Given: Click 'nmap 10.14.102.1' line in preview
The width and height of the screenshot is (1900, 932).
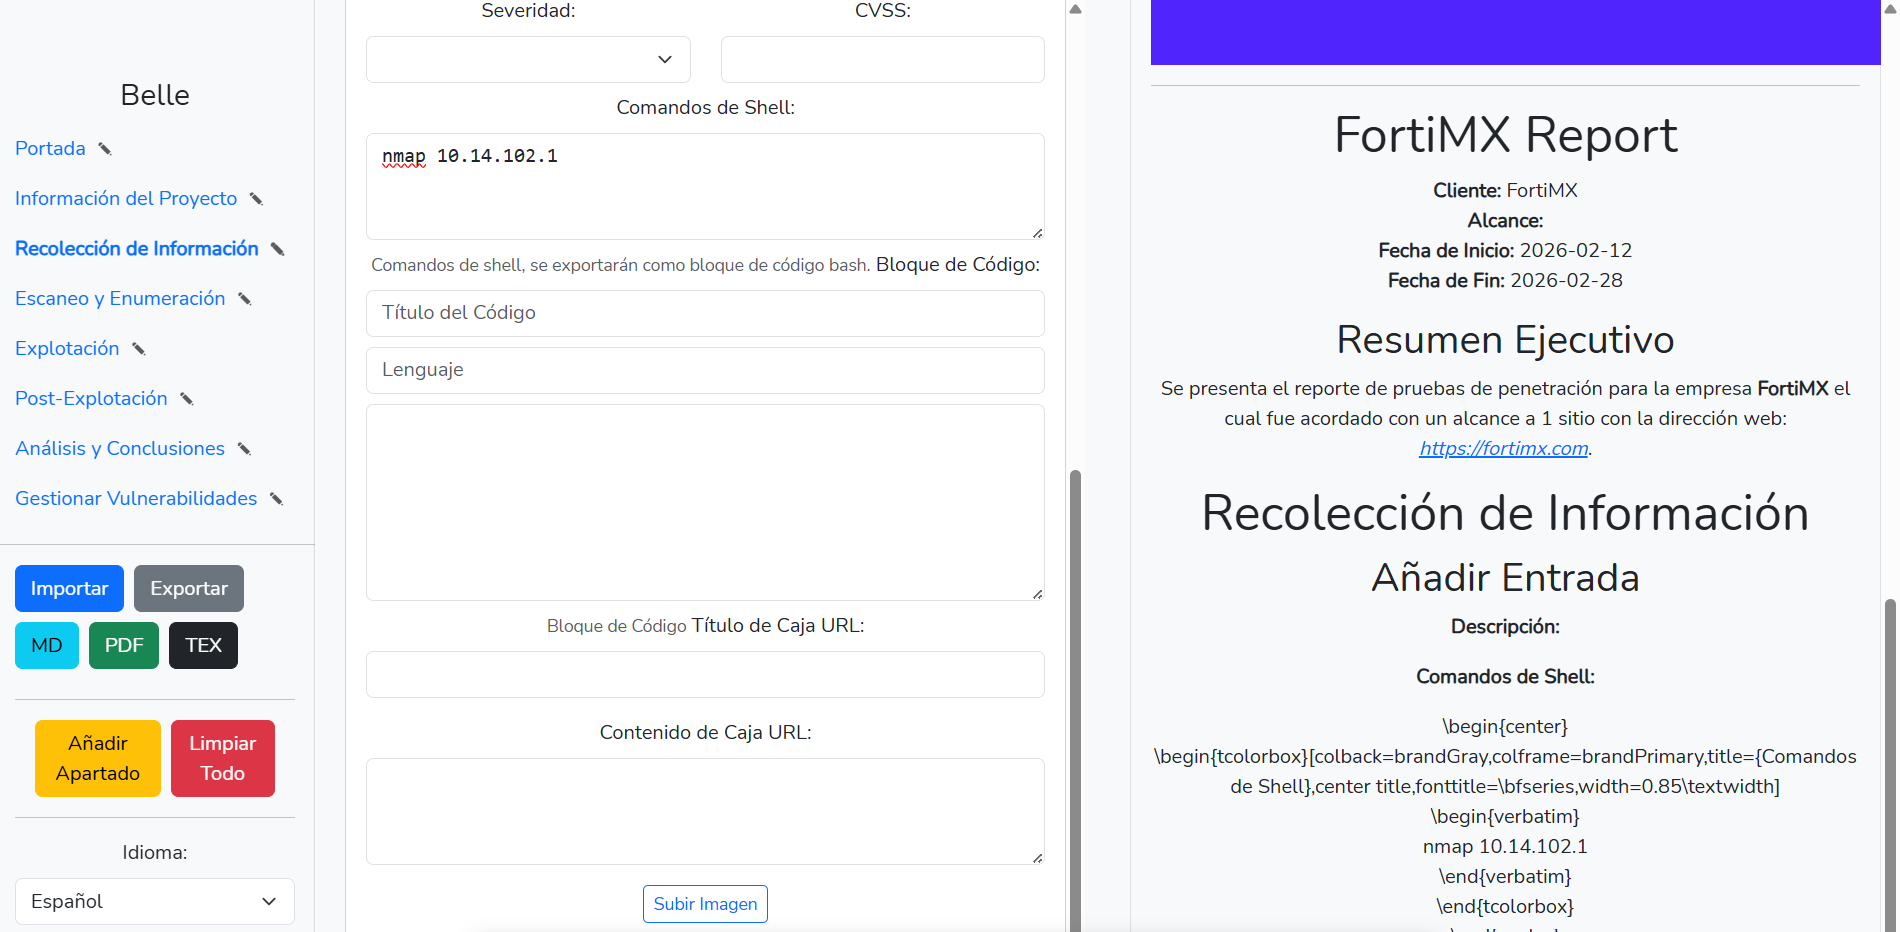Looking at the screenshot, I should pyautogui.click(x=1505, y=846).
